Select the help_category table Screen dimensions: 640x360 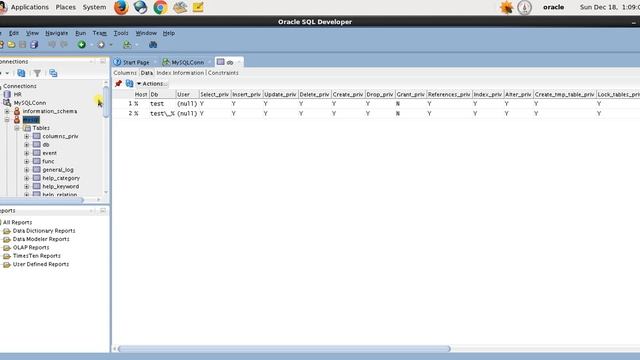click(x=61, y=178)
